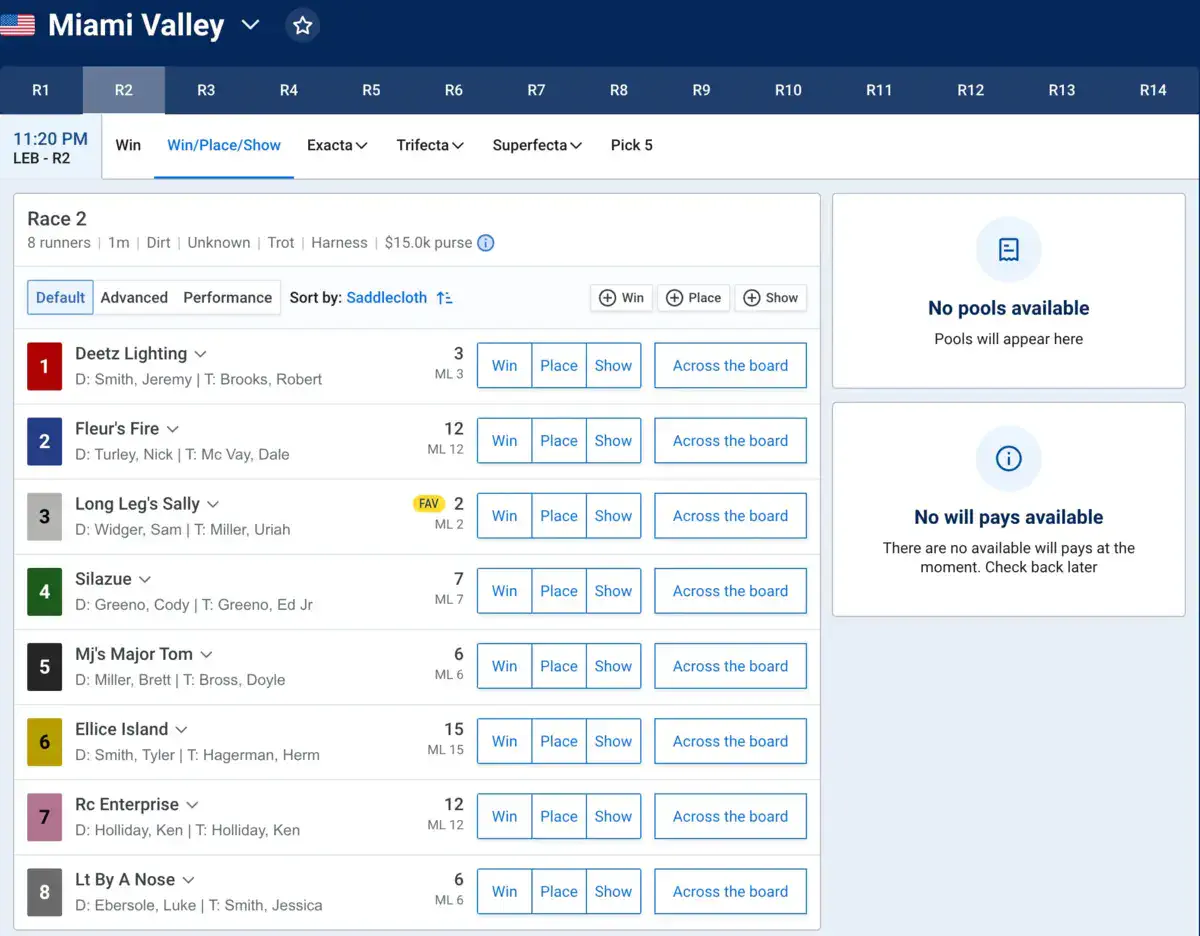This screenshot has height=936, width=1200.
Task: Add all runners to Show
Action: pyautogui.click(x=770, y=298)
